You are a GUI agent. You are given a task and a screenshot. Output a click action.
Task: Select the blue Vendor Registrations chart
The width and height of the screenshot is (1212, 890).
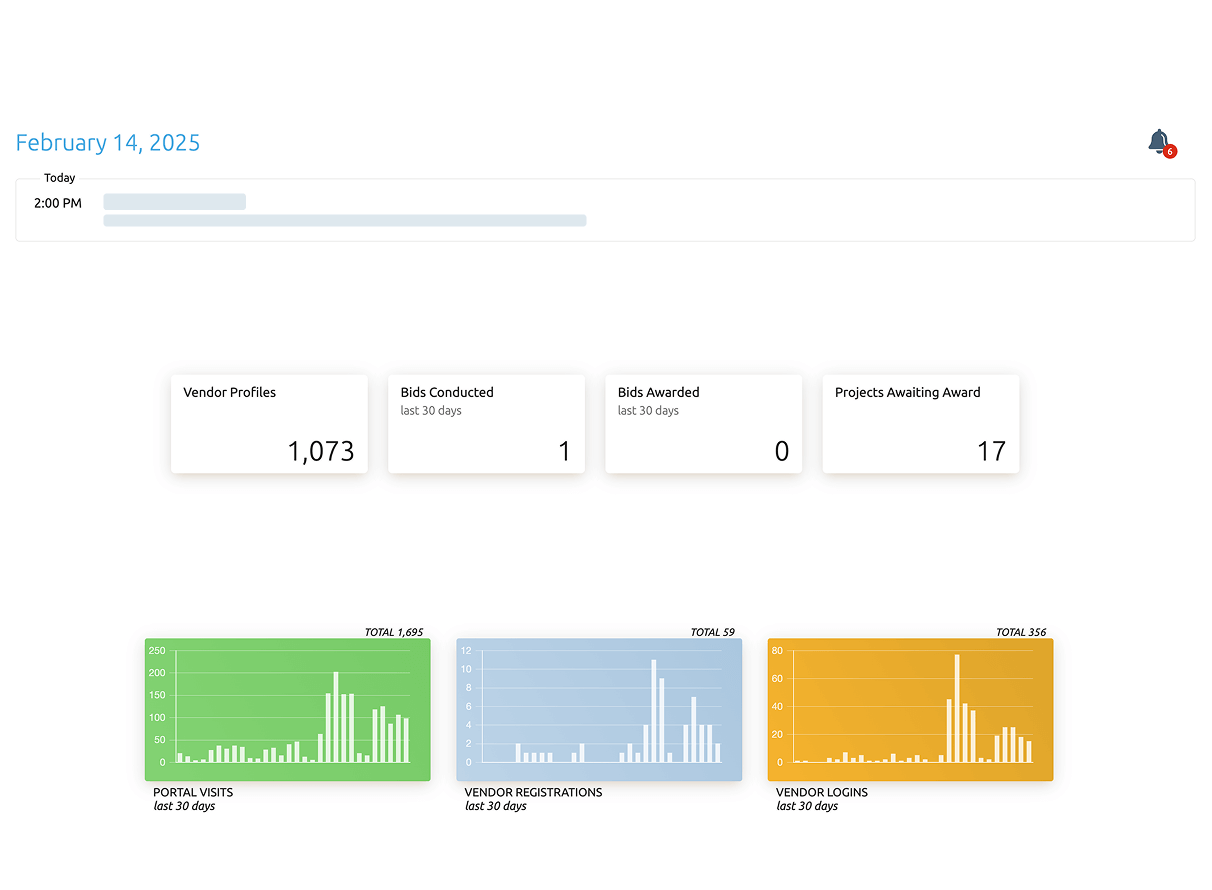(598, 709)
